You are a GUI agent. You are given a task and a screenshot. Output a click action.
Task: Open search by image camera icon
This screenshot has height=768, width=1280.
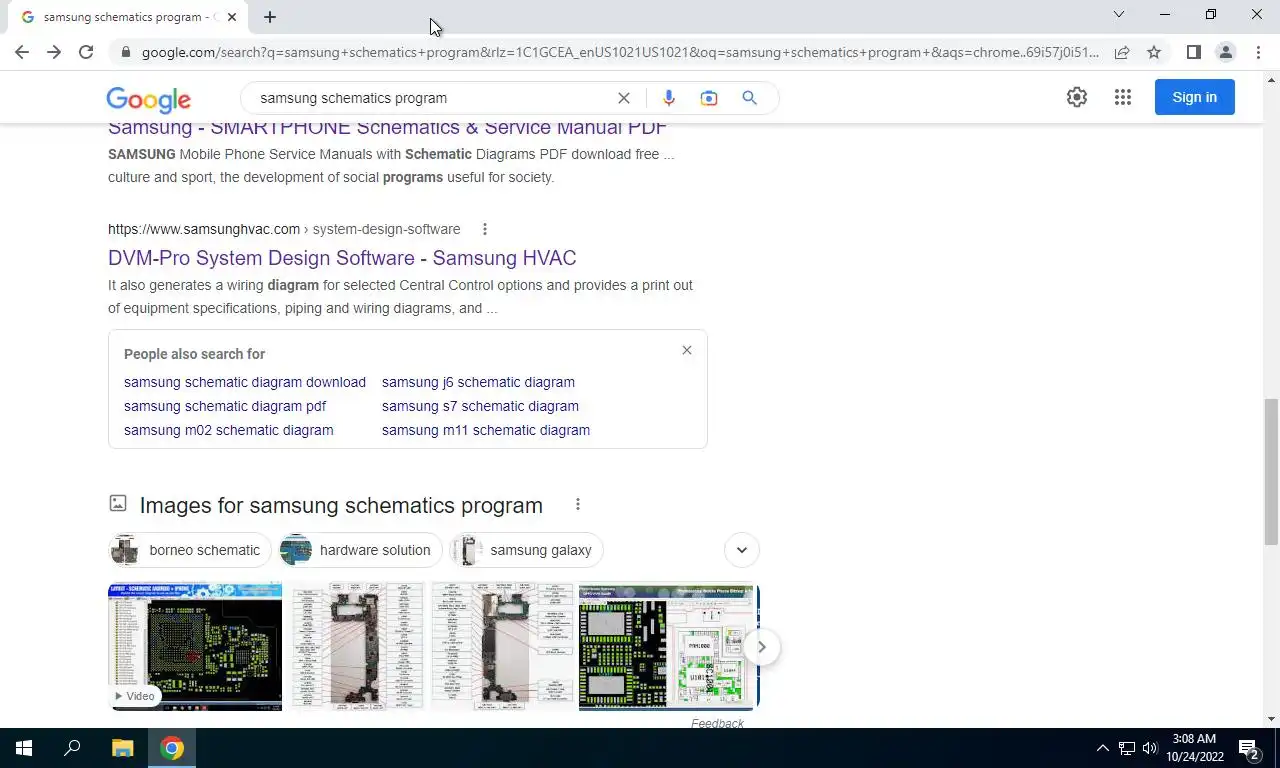tap(709, 98)
